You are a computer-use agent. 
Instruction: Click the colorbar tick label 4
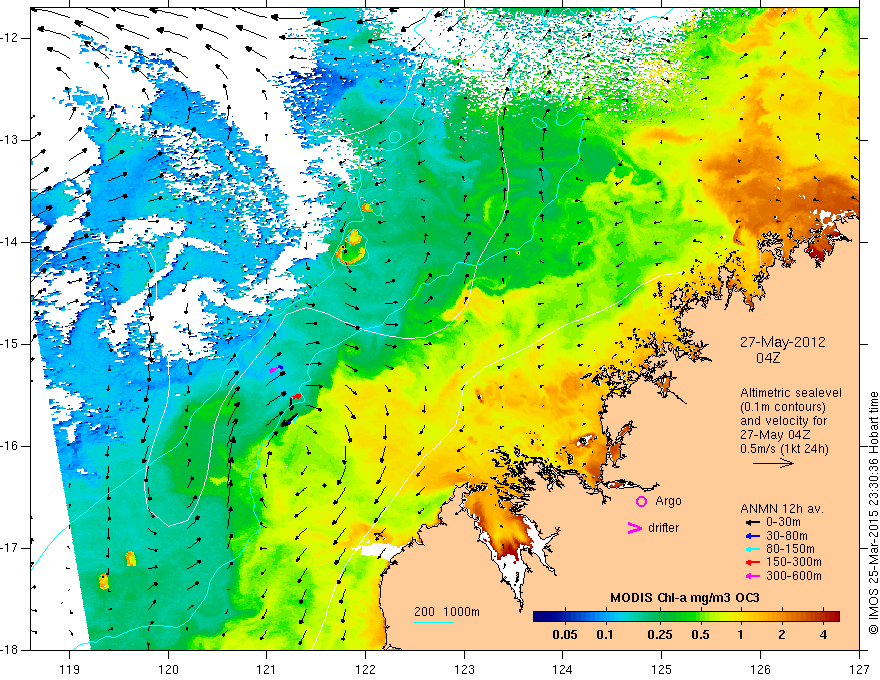823,635
